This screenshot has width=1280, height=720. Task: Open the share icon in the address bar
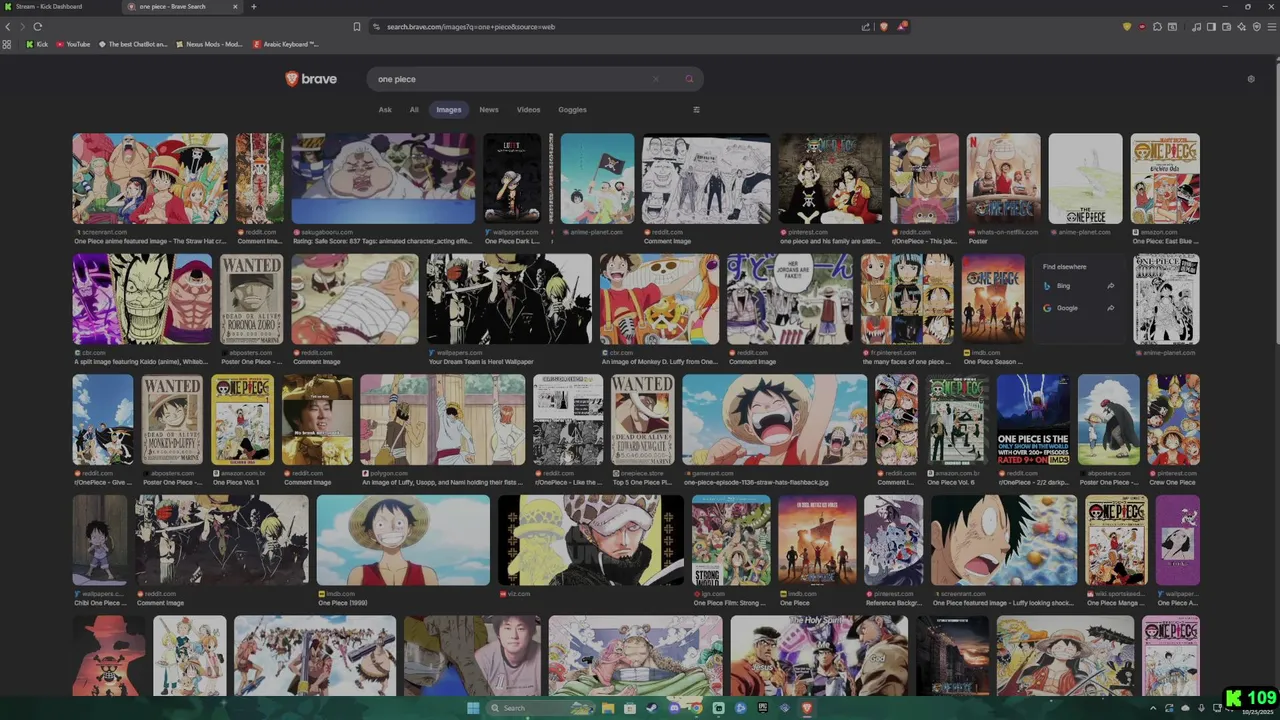tap(865, 27)
